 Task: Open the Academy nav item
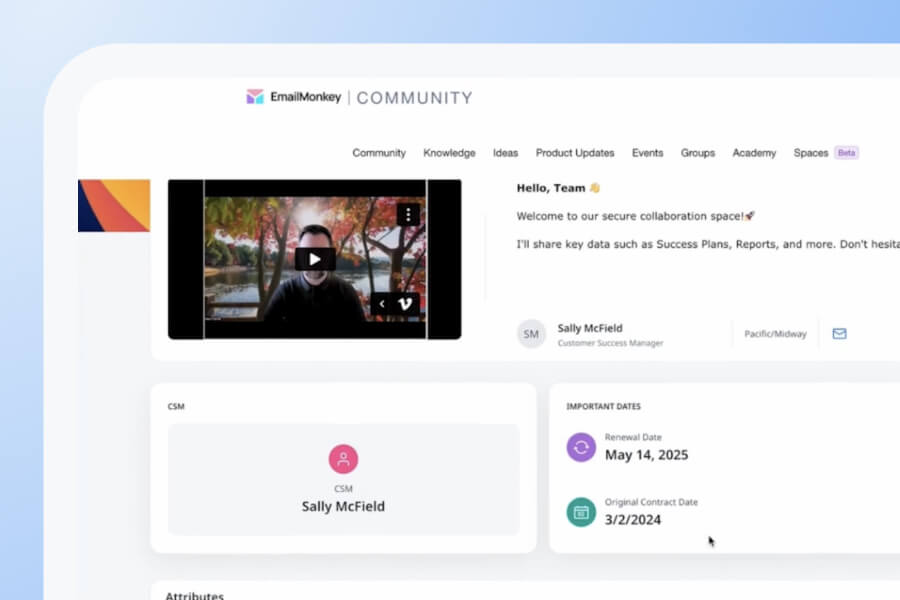pos(754,153)
